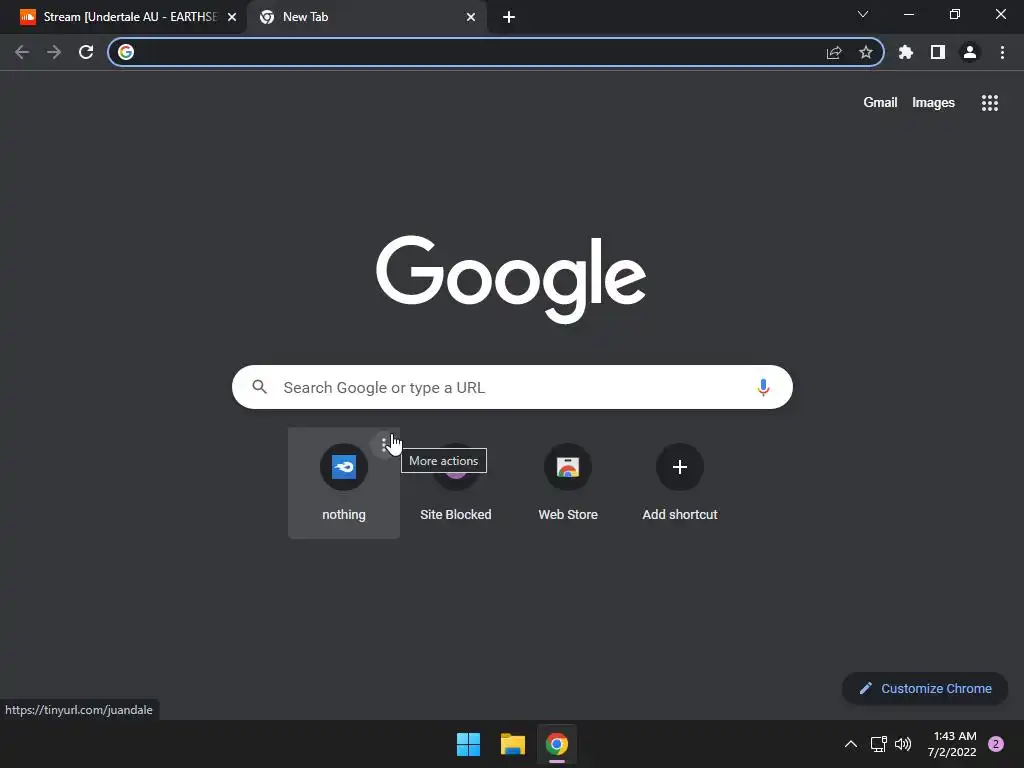Image resolution: width=1024 pixels, height=768 pixels.
Task: Open more actions for nothing shortcut
Action: pos(385,445)
